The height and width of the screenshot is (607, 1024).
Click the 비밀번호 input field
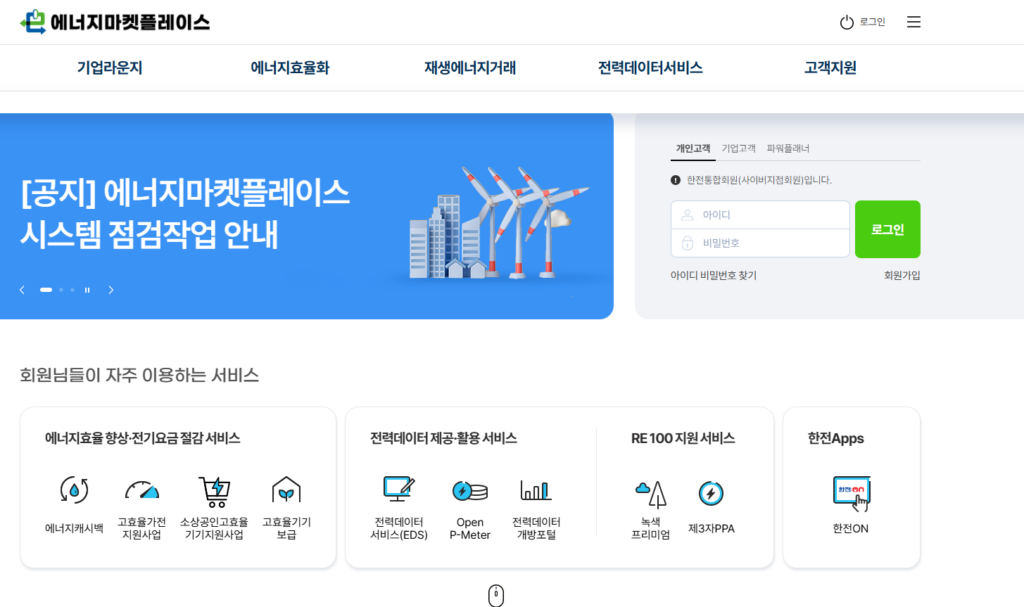click(x=760, y=243)
